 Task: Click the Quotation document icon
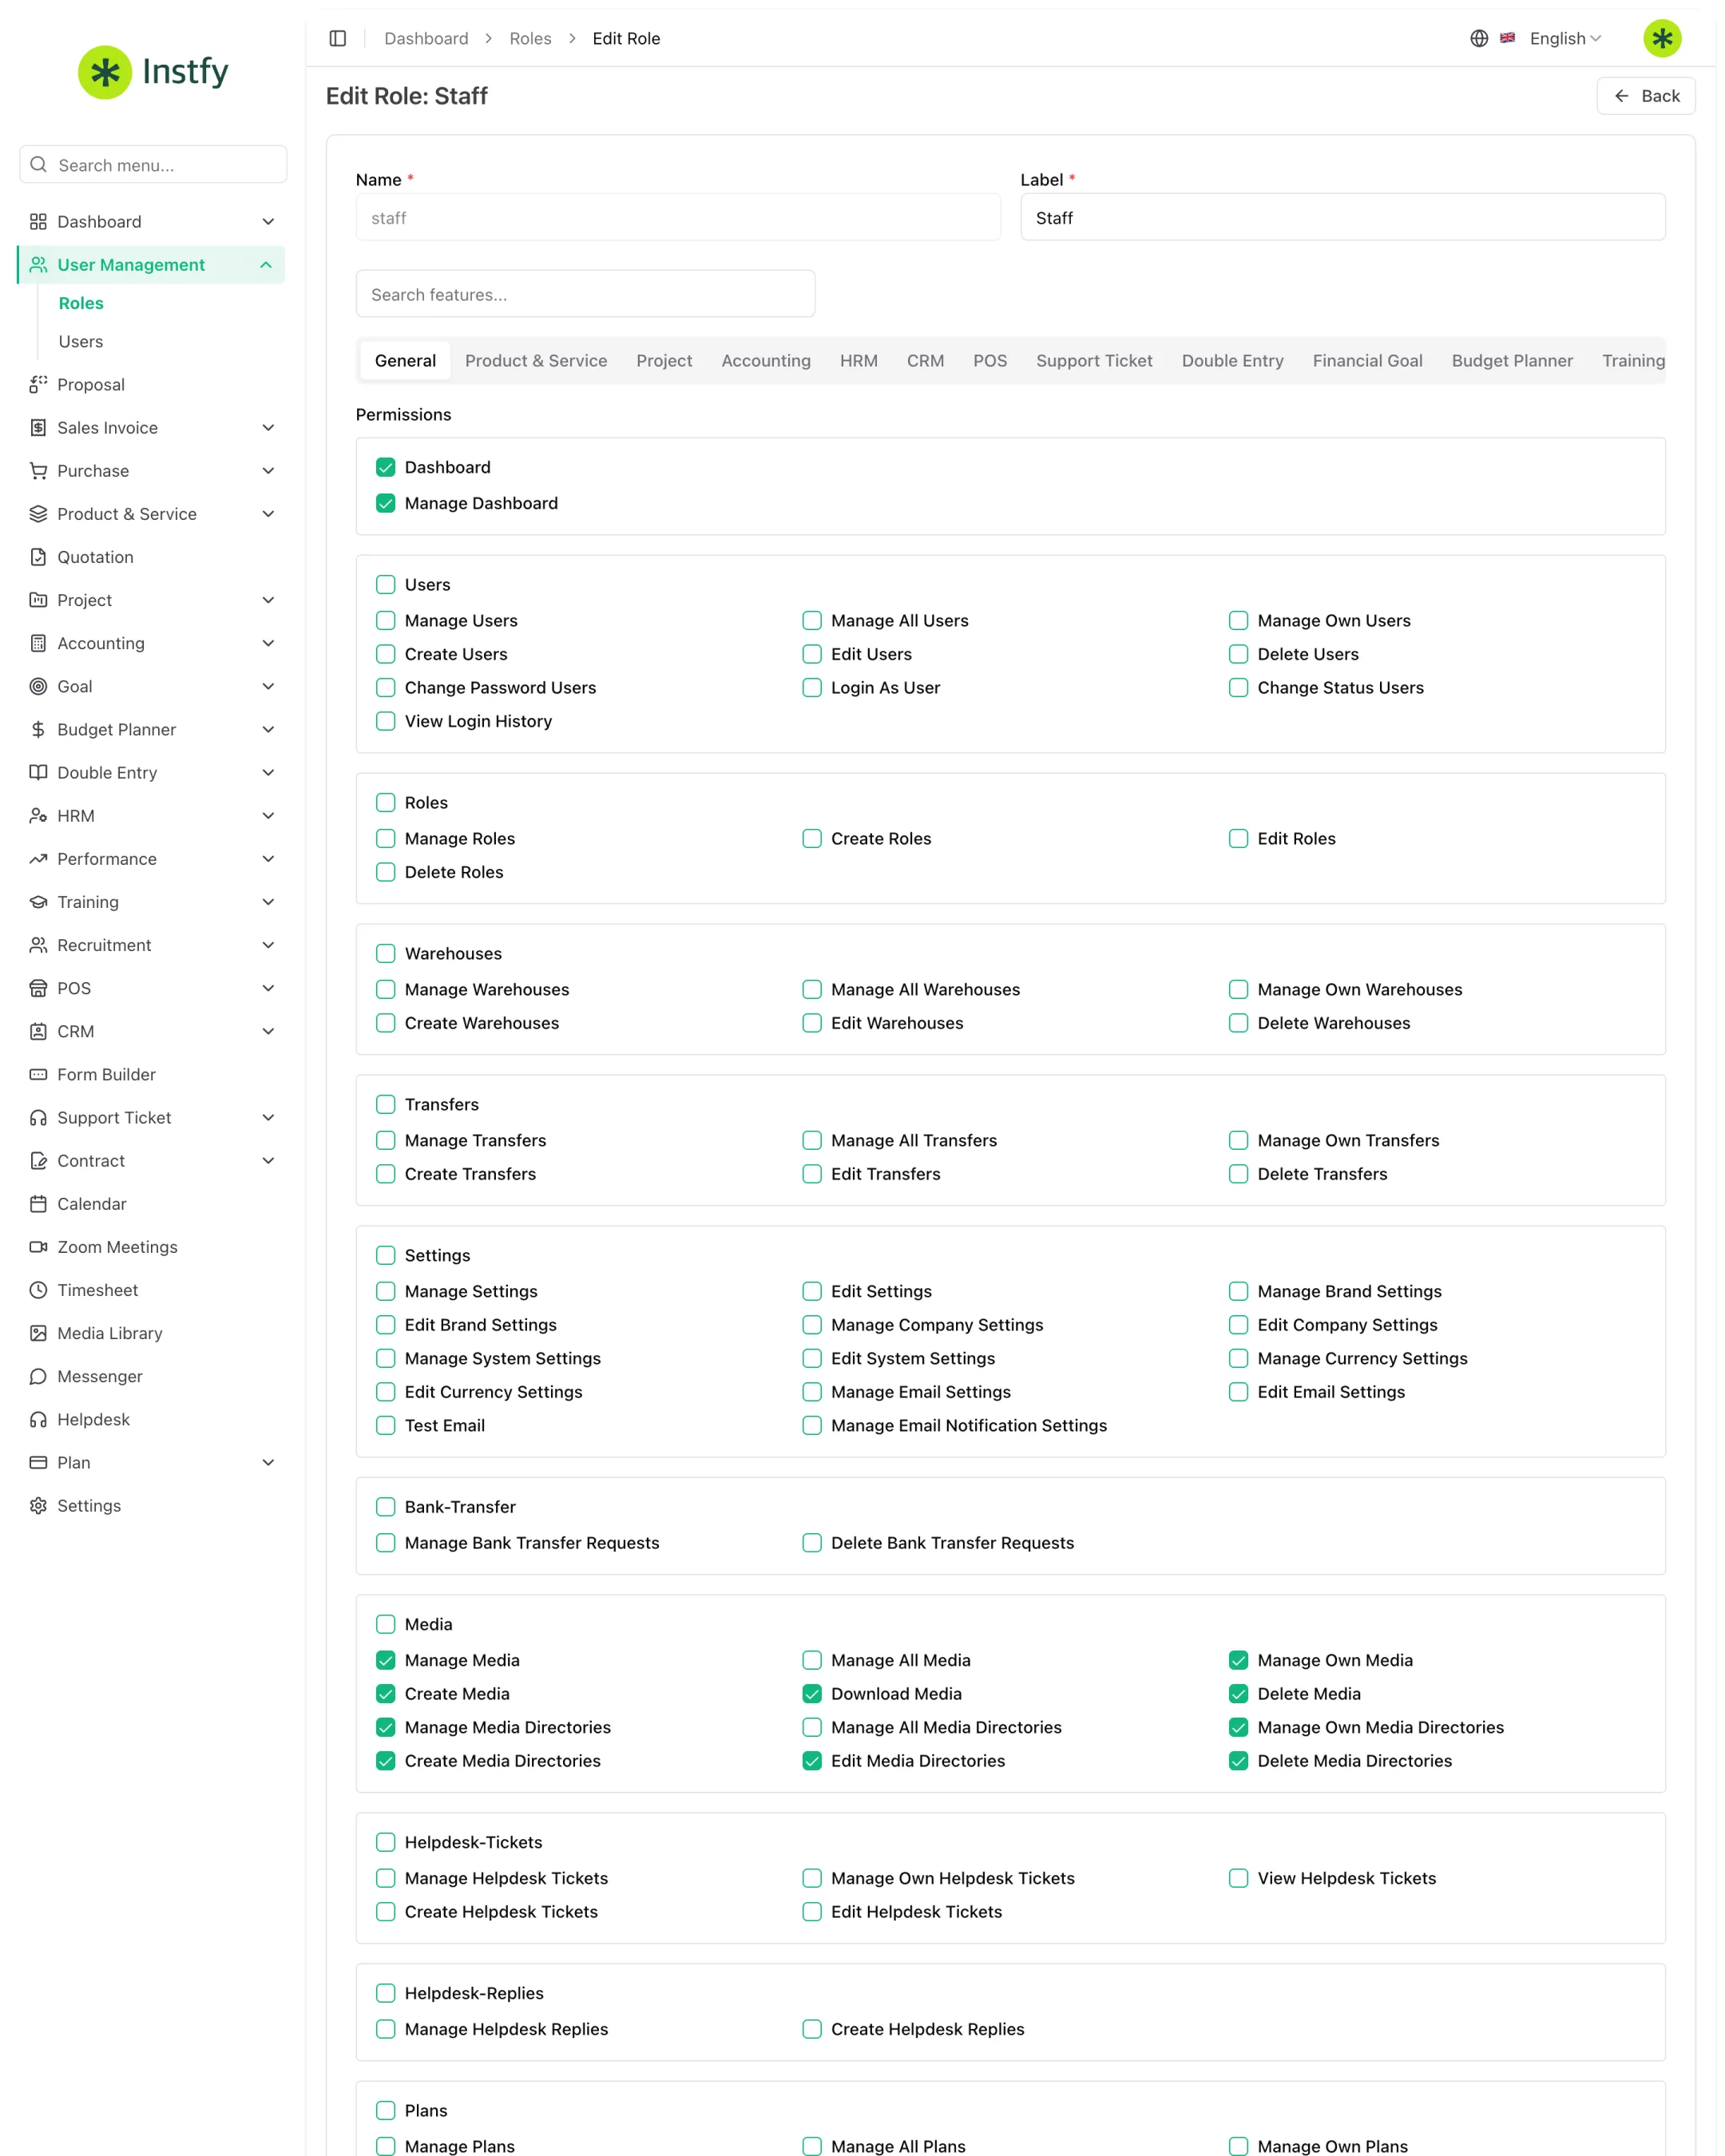pos(38,557)
